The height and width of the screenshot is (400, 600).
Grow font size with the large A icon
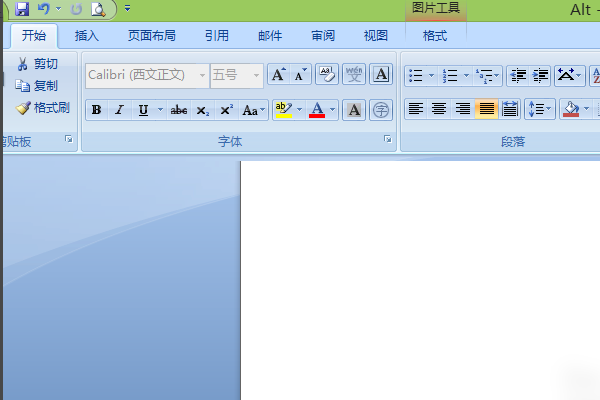(x=278, y=74)
